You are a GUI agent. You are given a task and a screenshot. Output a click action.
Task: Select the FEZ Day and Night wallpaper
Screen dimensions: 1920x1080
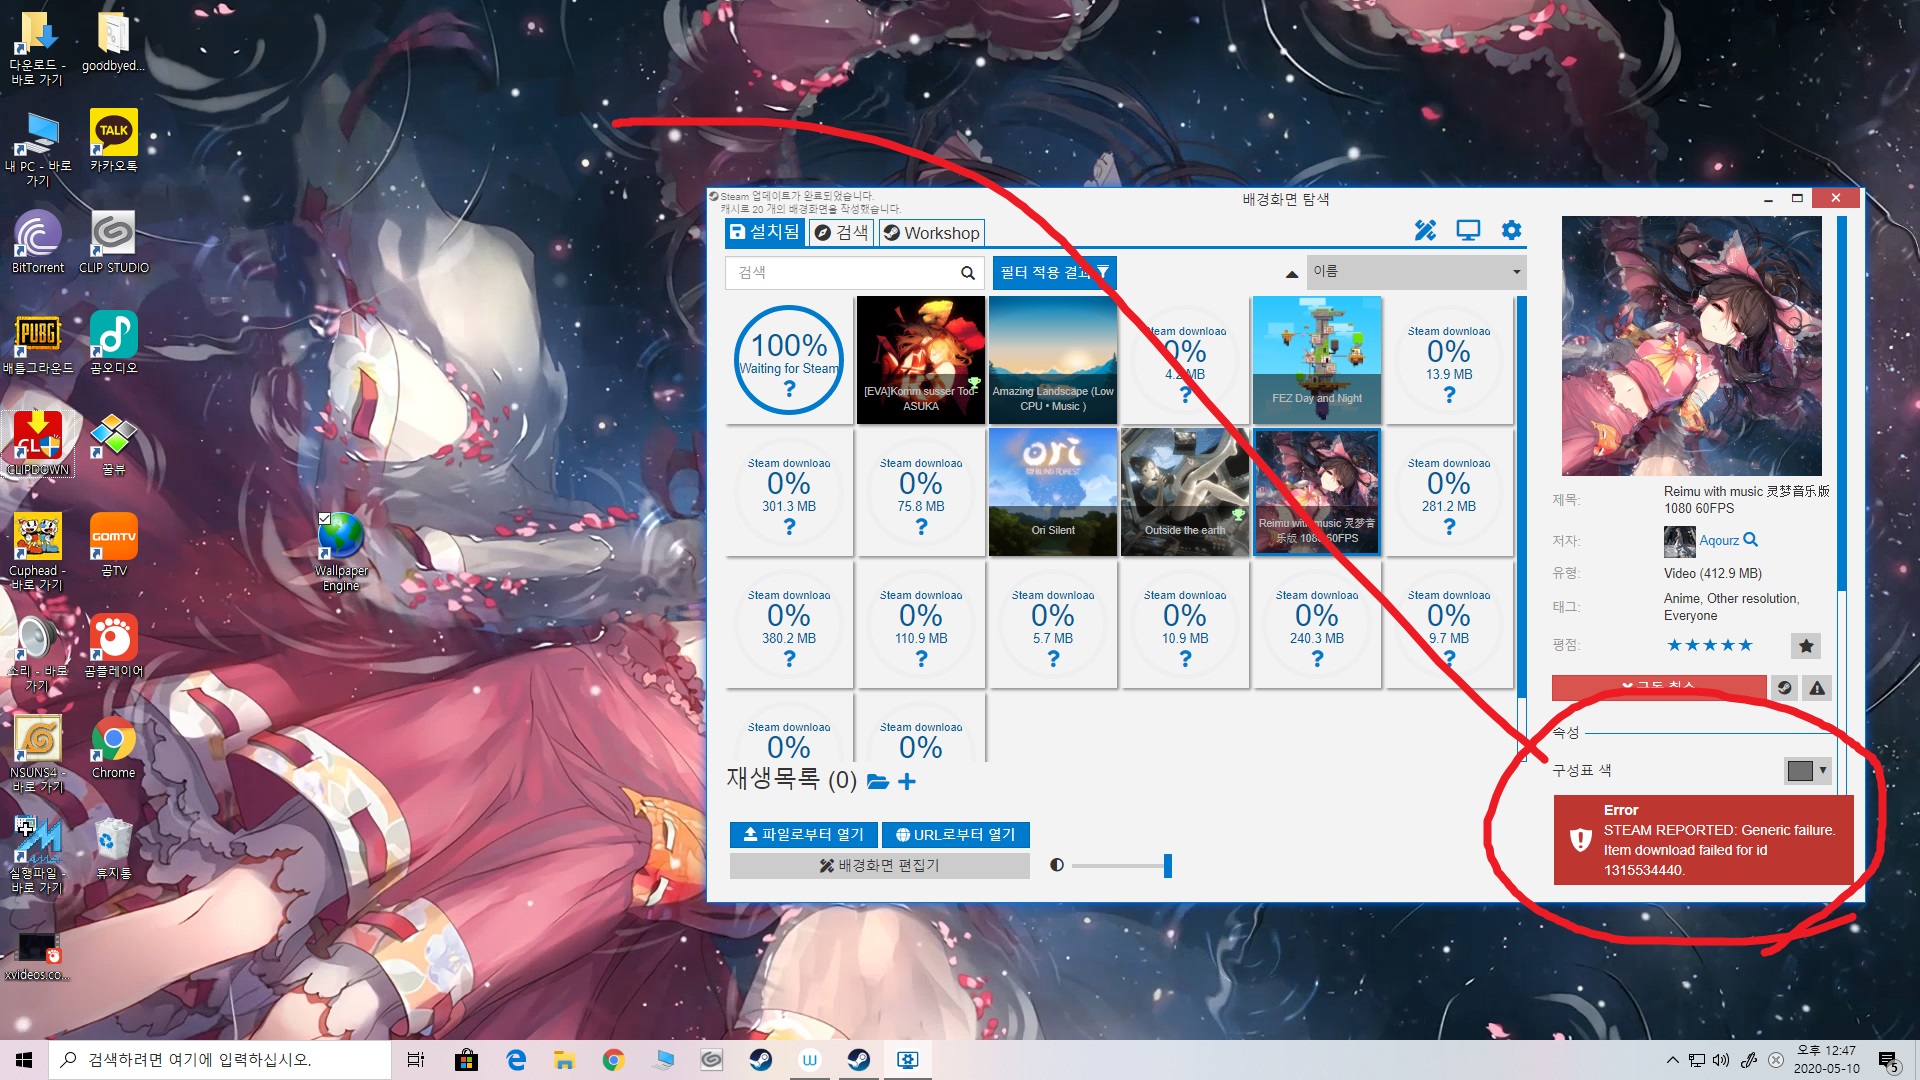click(1317, 360)
